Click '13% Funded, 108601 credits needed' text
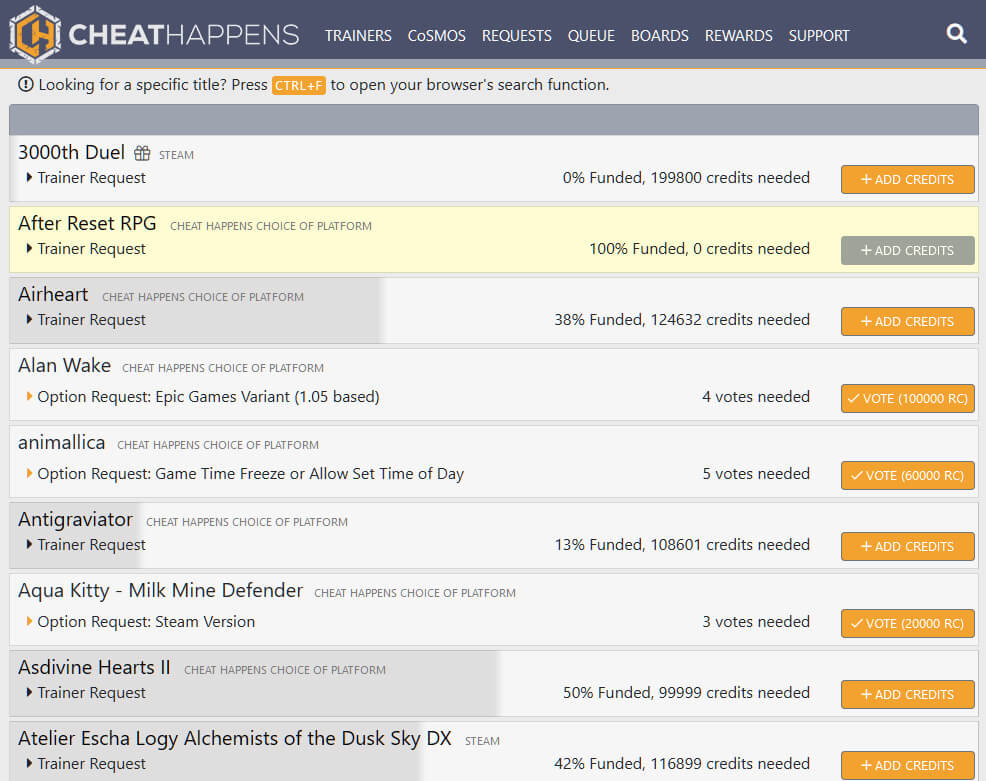The image size is (986, 781). (x=682, y=545)
